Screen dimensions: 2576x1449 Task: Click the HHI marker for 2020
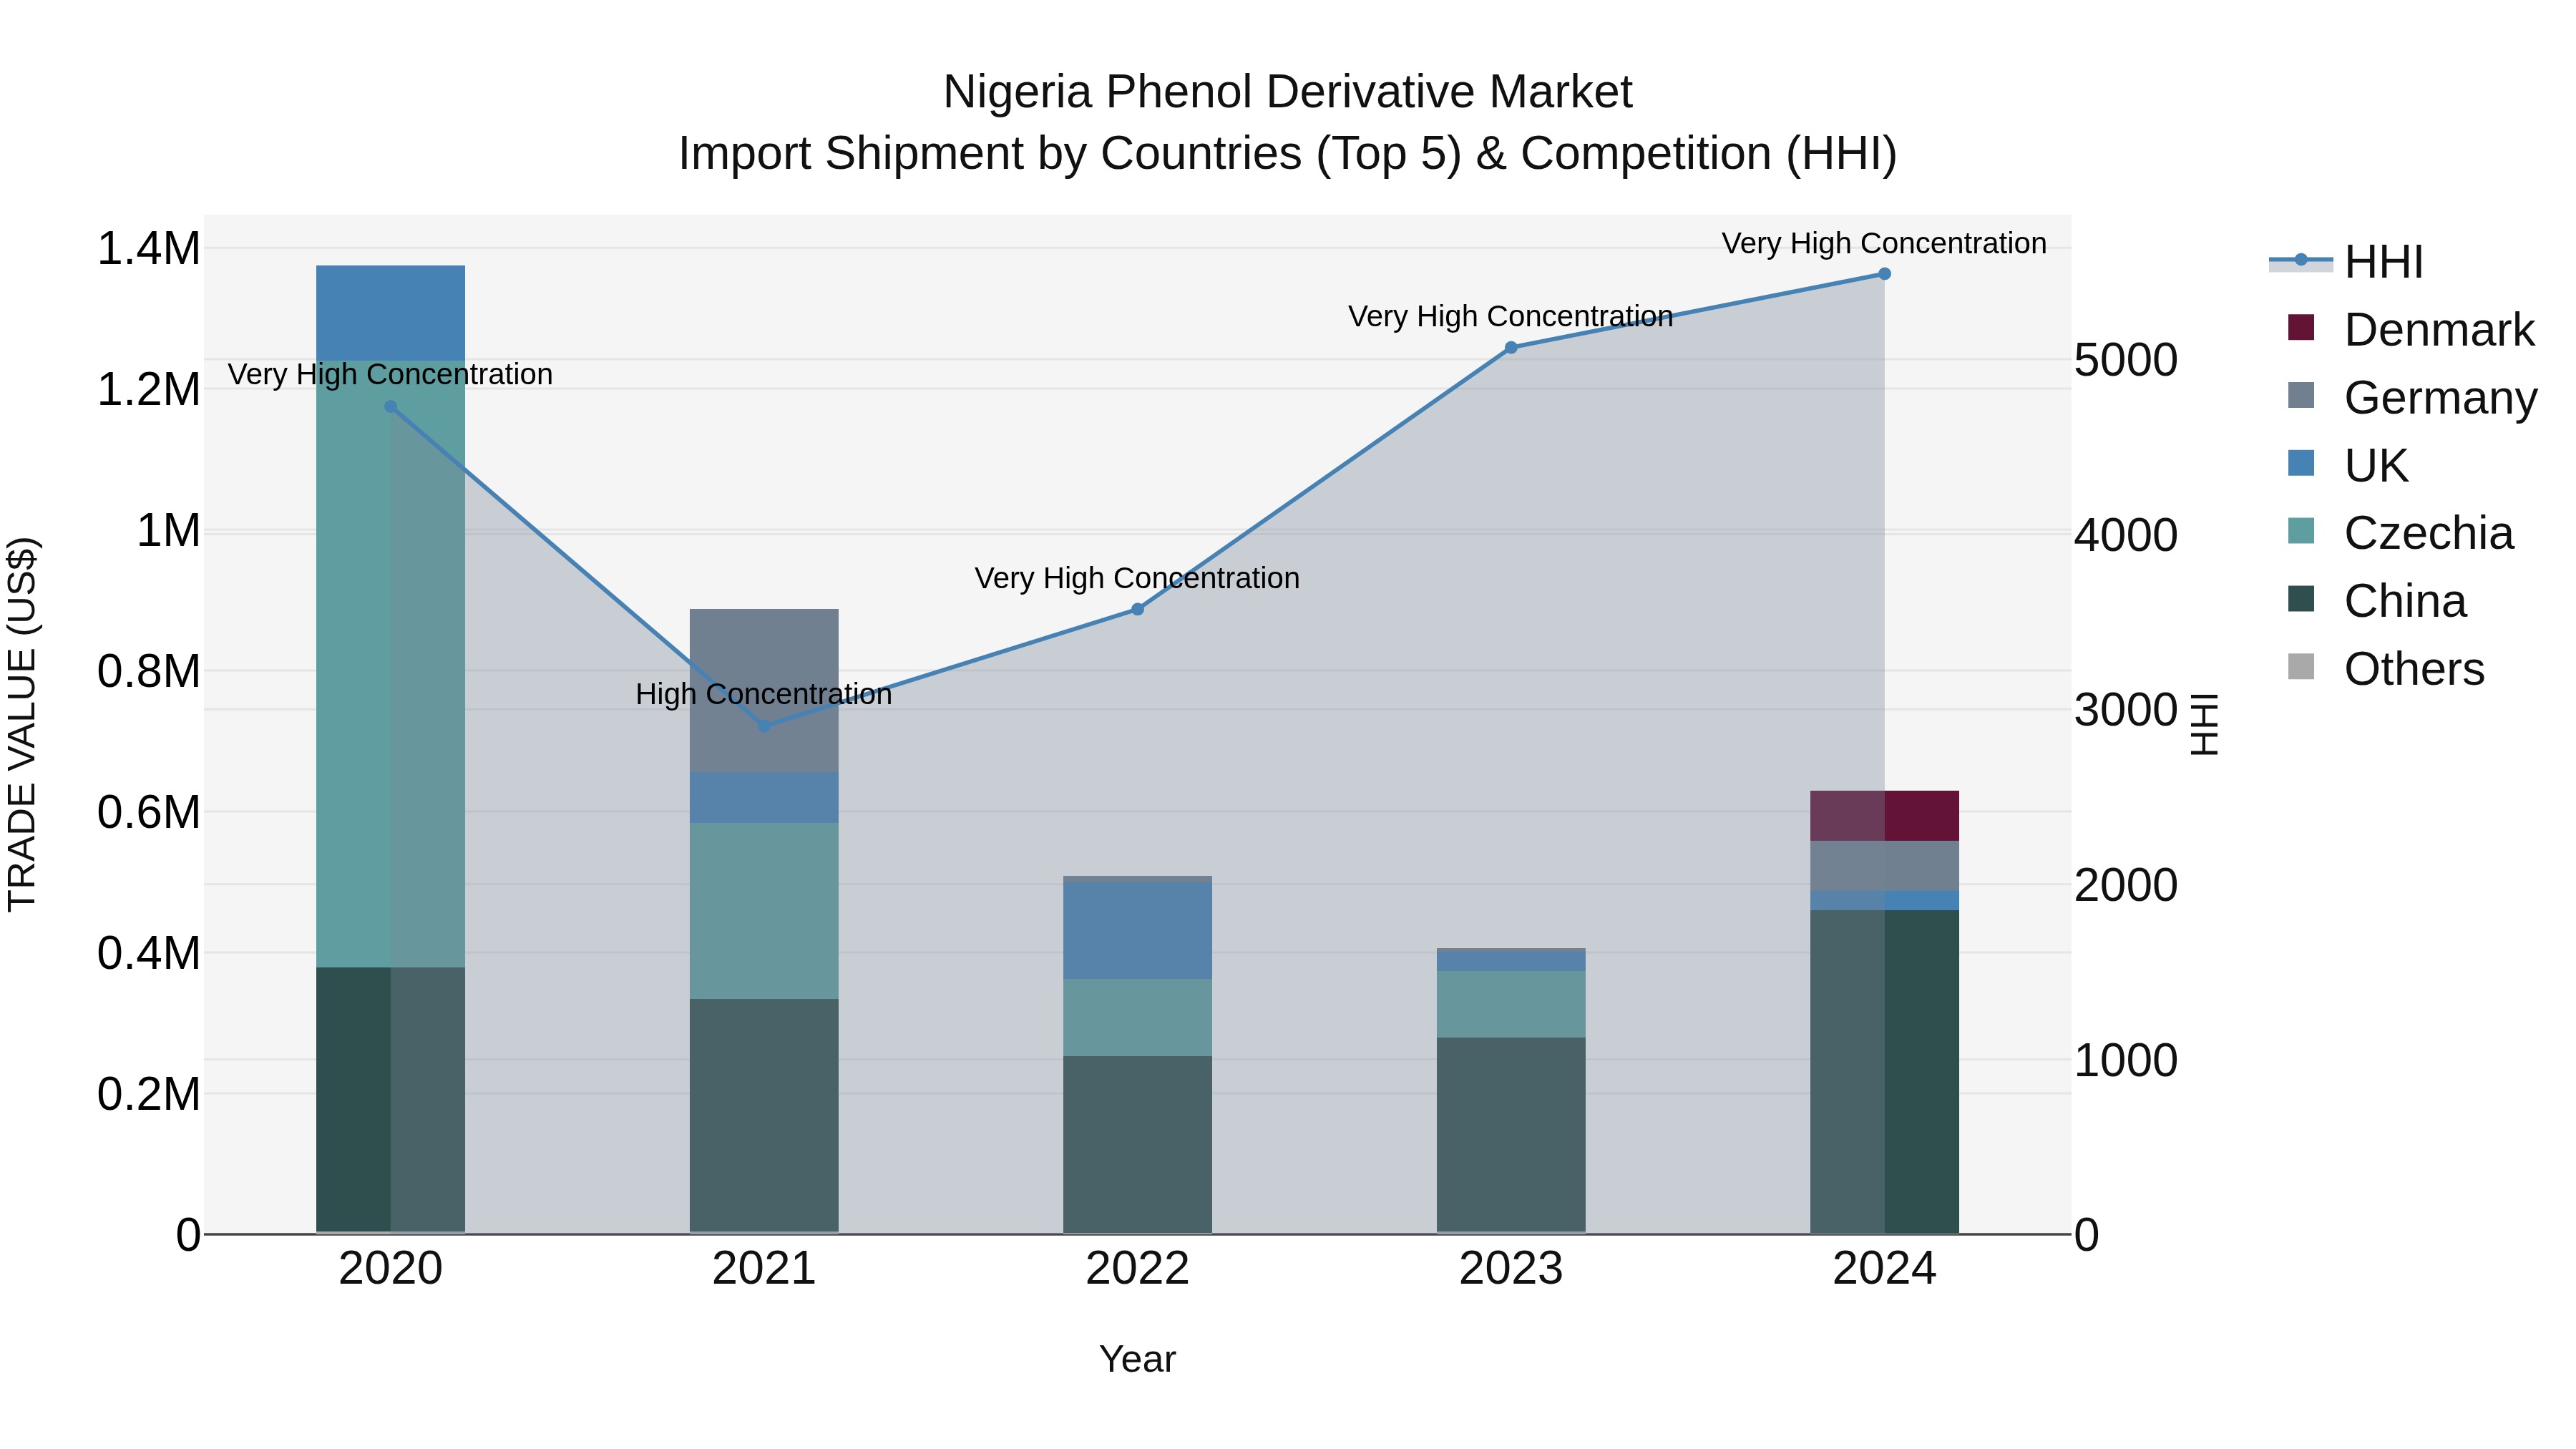391,407
